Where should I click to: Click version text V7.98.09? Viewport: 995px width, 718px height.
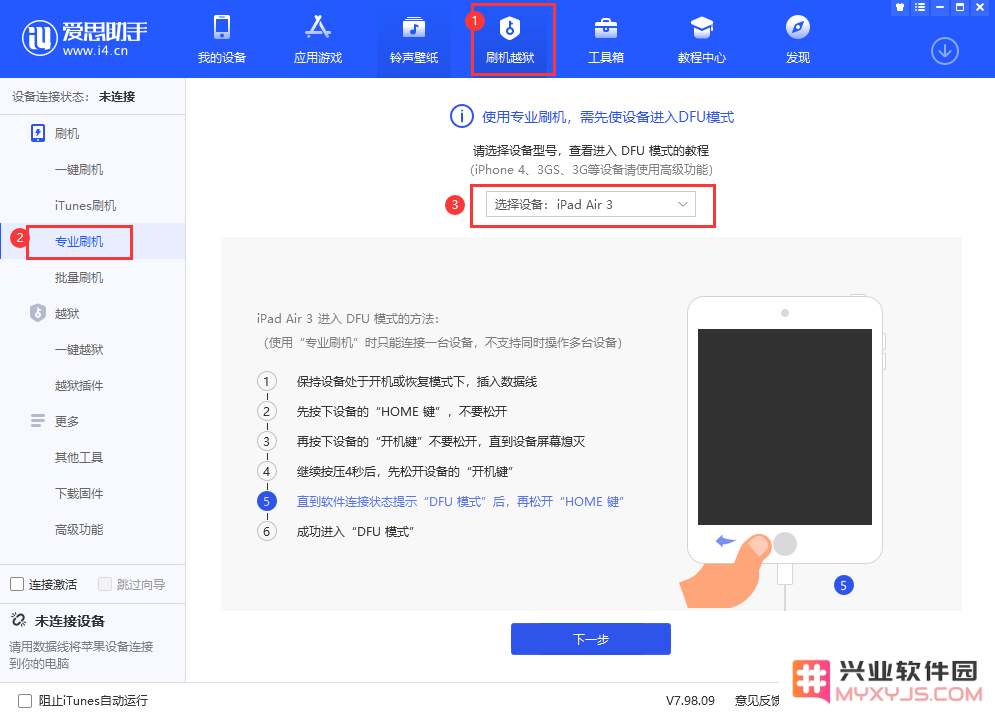click(690, 701)
